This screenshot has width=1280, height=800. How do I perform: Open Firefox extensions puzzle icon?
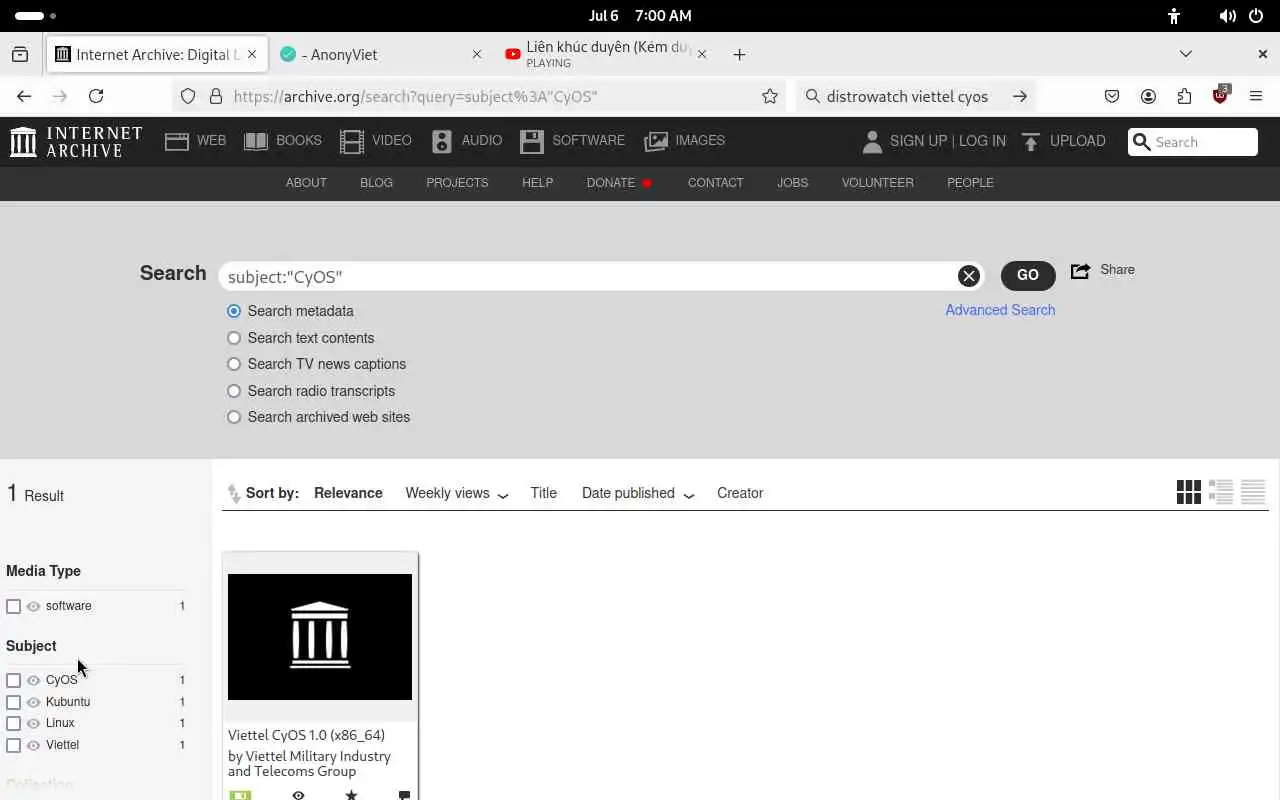click(x=1184, y=96)
